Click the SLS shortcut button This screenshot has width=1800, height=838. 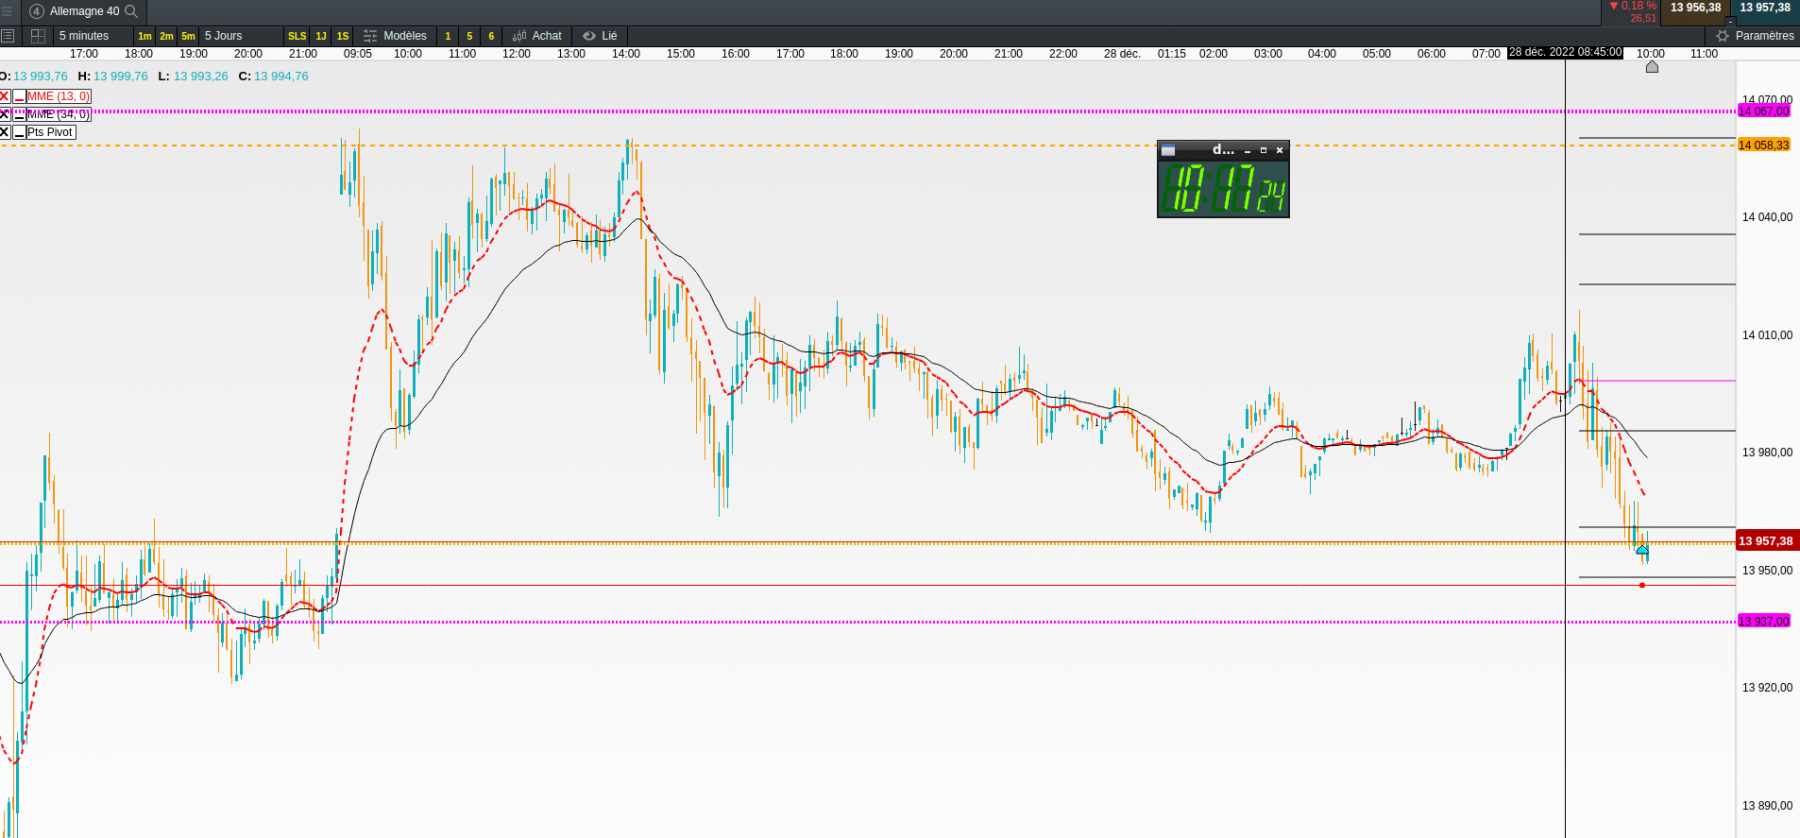tap(297, 36)
